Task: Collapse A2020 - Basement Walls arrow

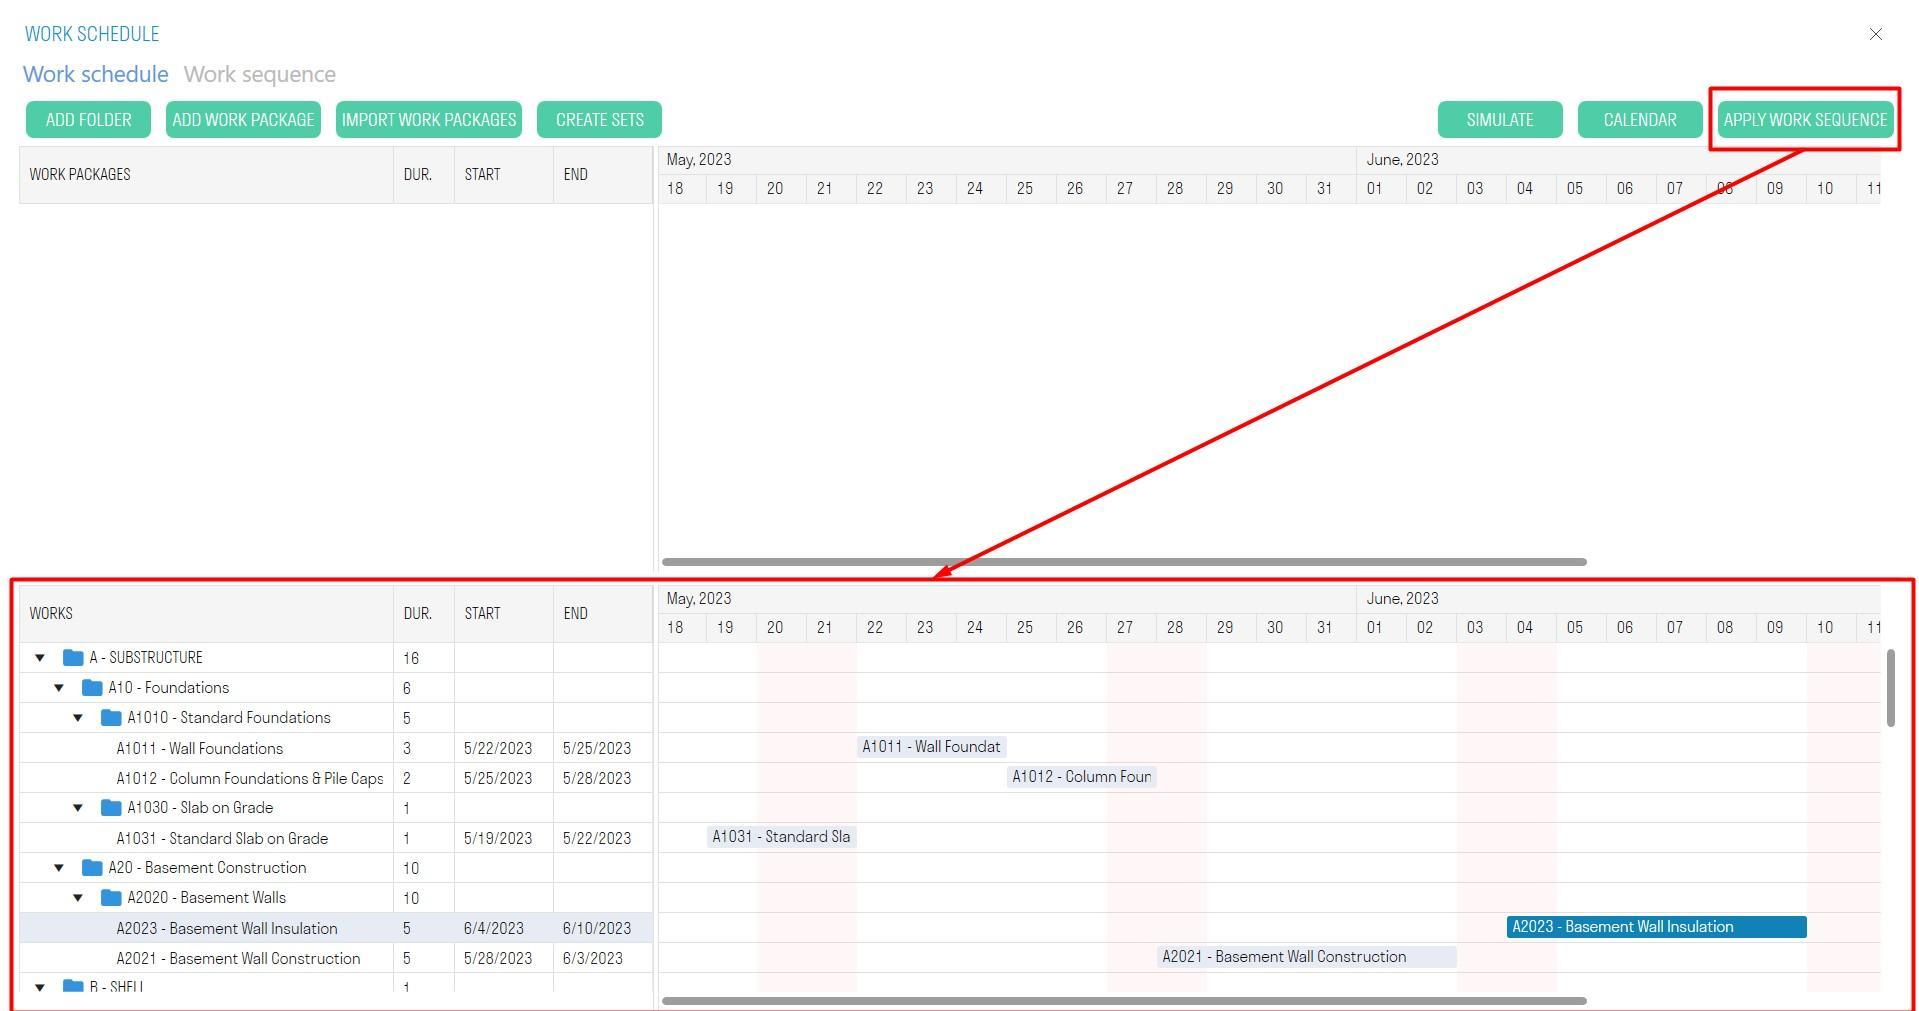Action: (78, 898)
